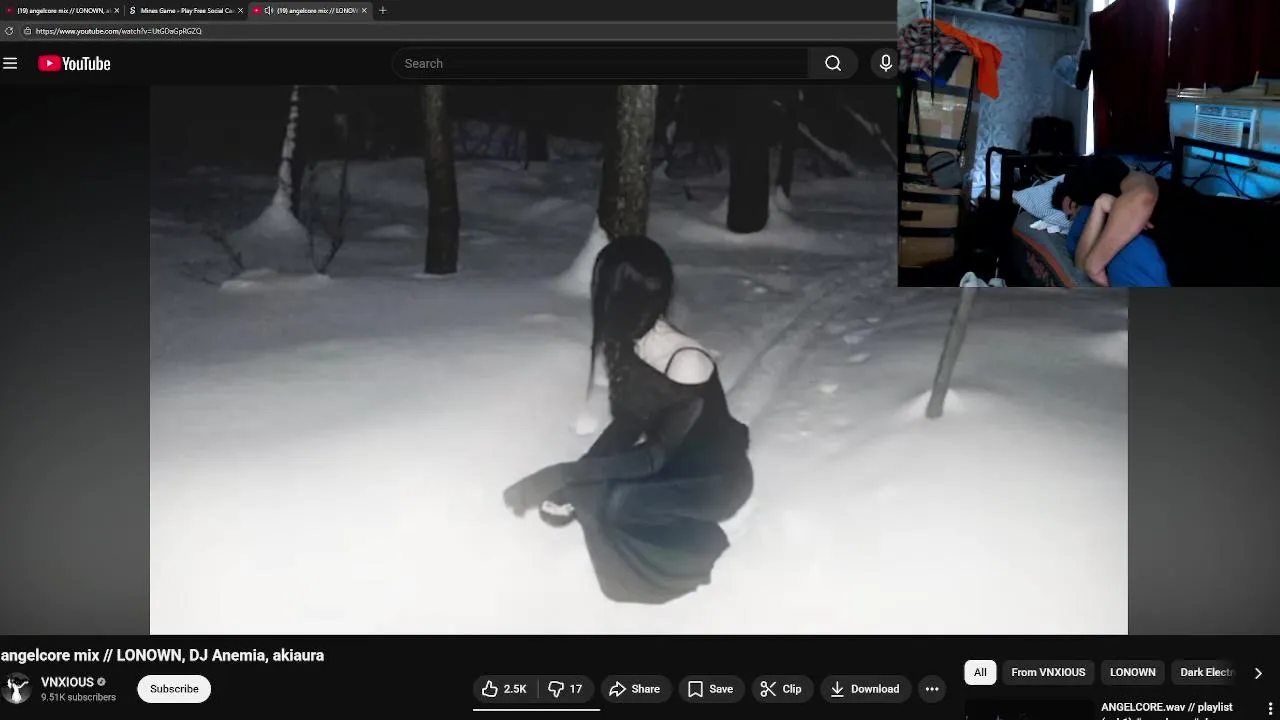Image resolution: width=1280 pixels, height=720 pixels.
Task: Click the video player to pause
Action: (x=639, y=360)
